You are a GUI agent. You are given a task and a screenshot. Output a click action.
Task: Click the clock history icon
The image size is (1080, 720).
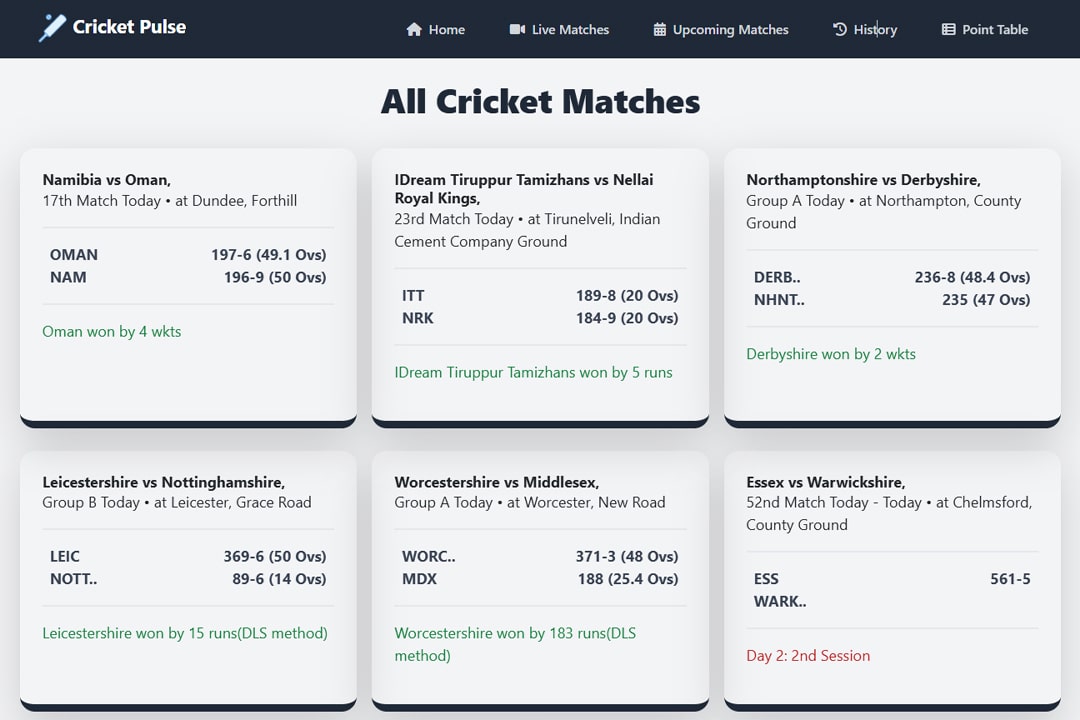pos(840,30)
